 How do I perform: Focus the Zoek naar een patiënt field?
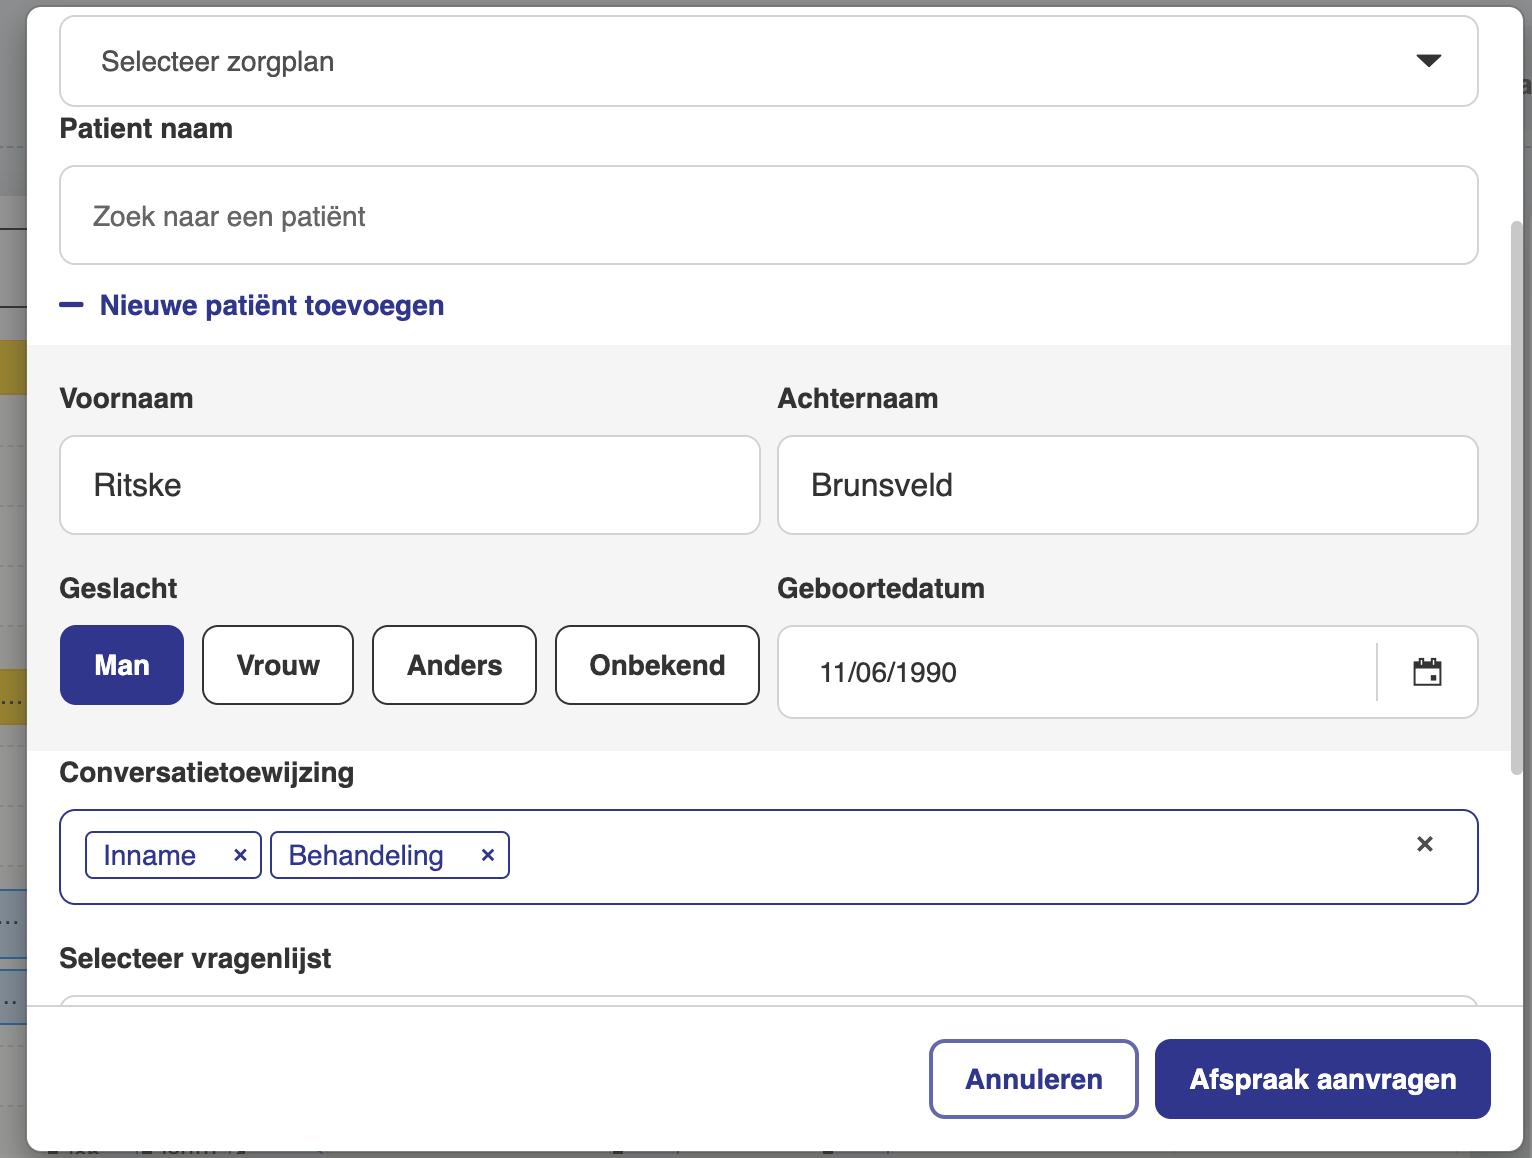coord(768,216)
